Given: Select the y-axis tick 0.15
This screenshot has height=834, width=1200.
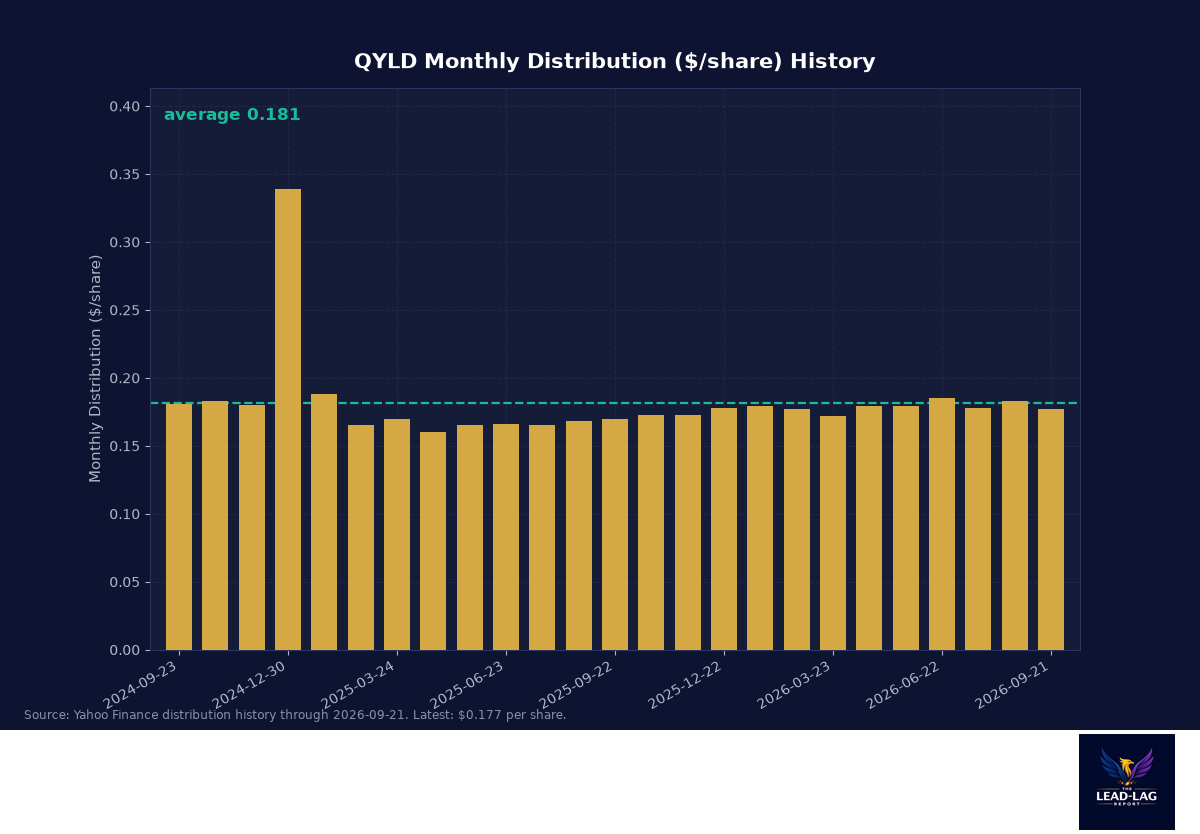Looking at the screenshot, I should pos(124,447).
